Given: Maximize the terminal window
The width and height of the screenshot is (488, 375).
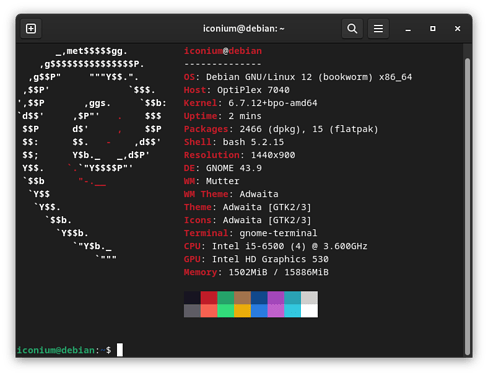Looking at the screenshot, I should [x=433, y=29].
